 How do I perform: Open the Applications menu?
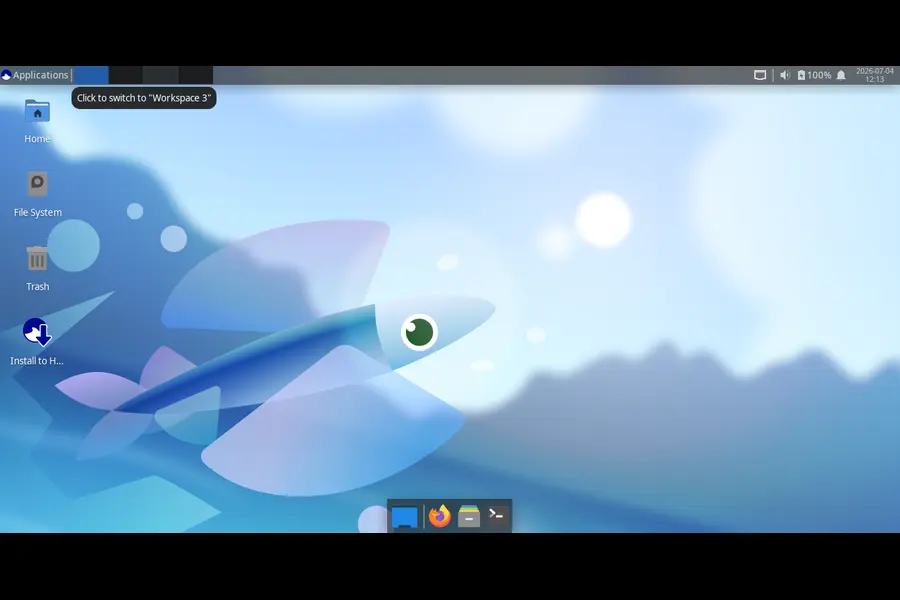[35, 75]
